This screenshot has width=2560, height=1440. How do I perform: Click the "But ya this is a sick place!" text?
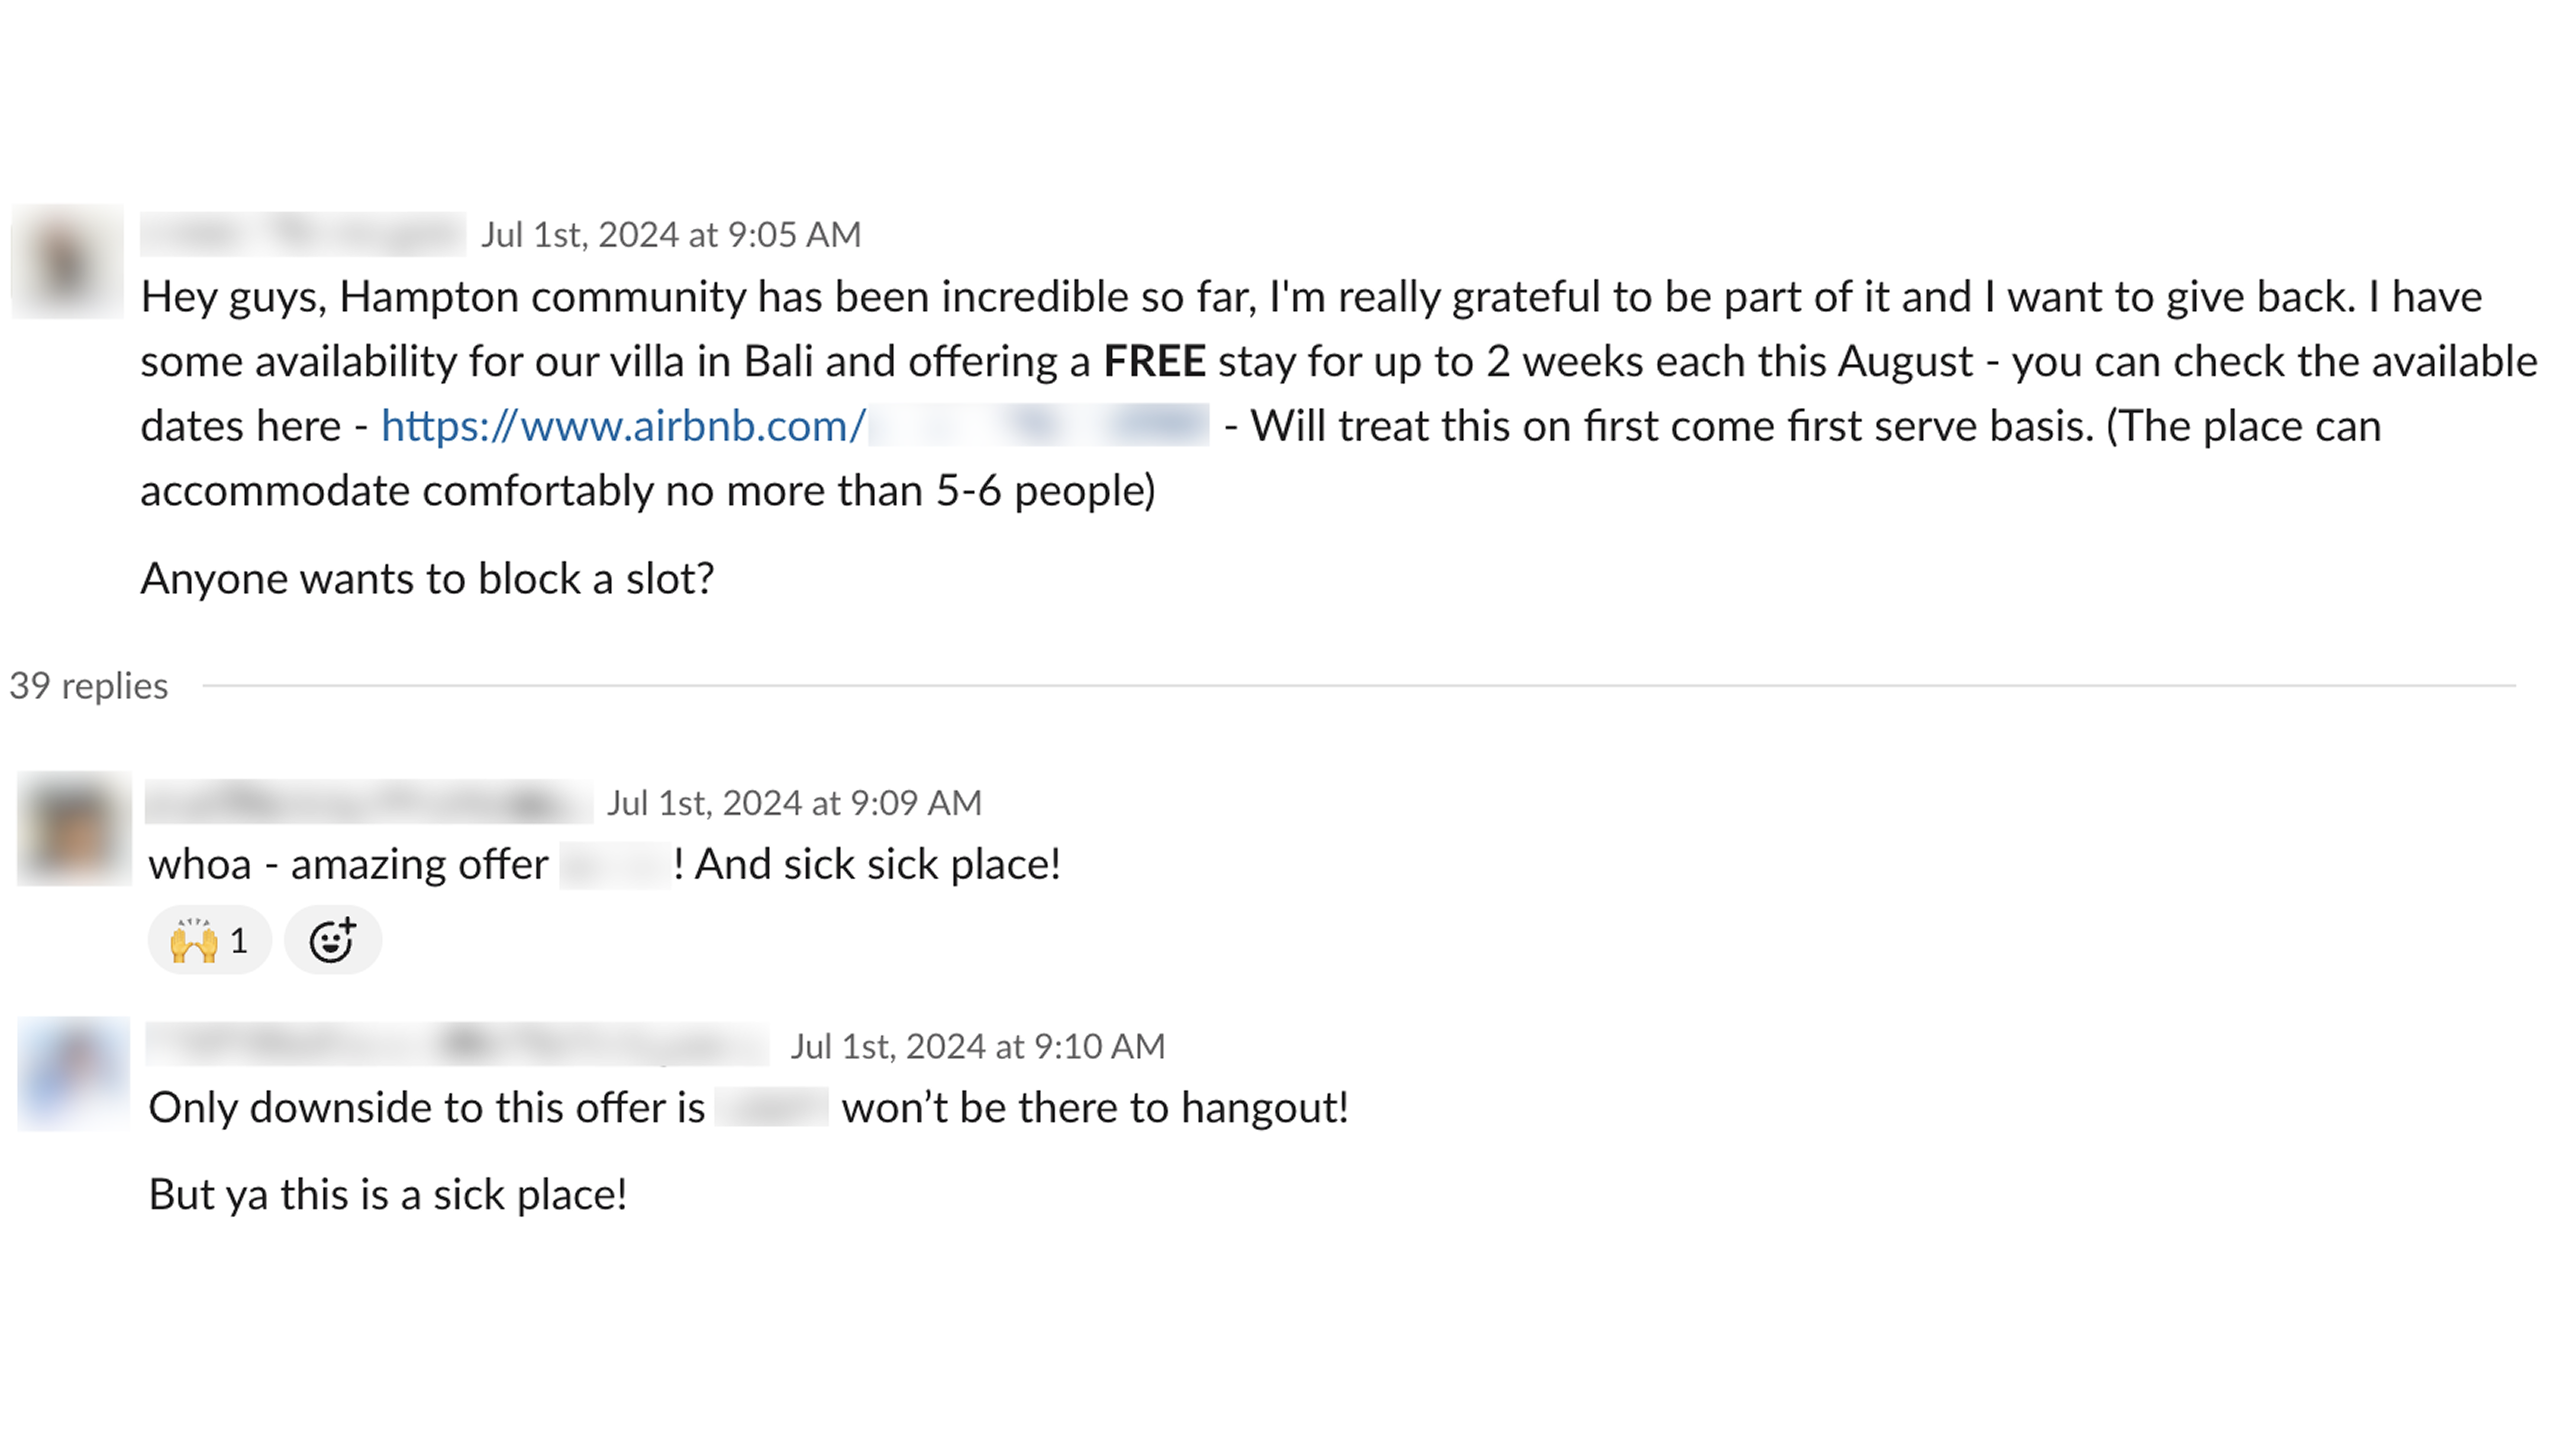point(388,1195)
